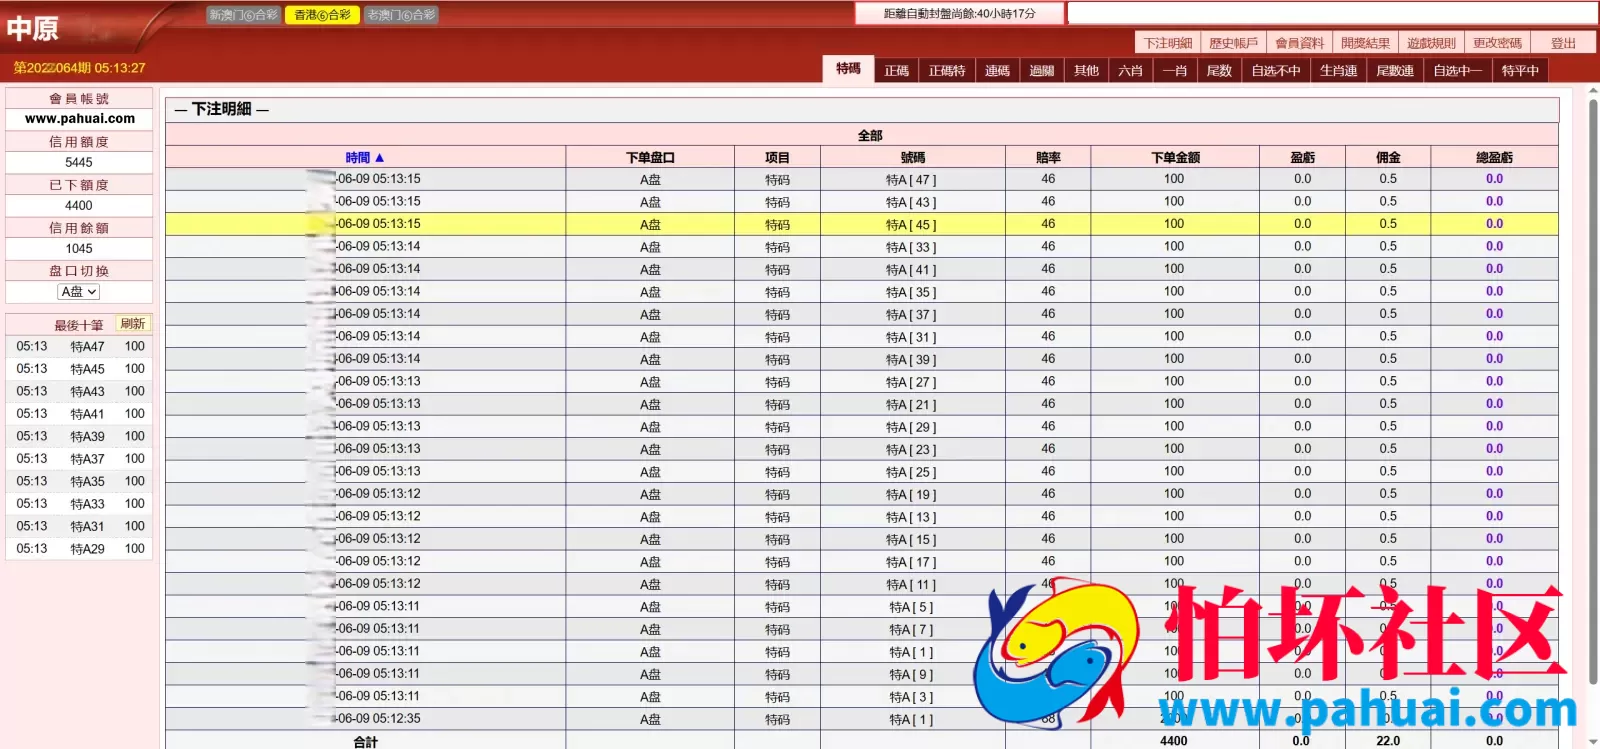Open the 歷史帳戶 page
Screen dimensions: 1600x749
1233,43
